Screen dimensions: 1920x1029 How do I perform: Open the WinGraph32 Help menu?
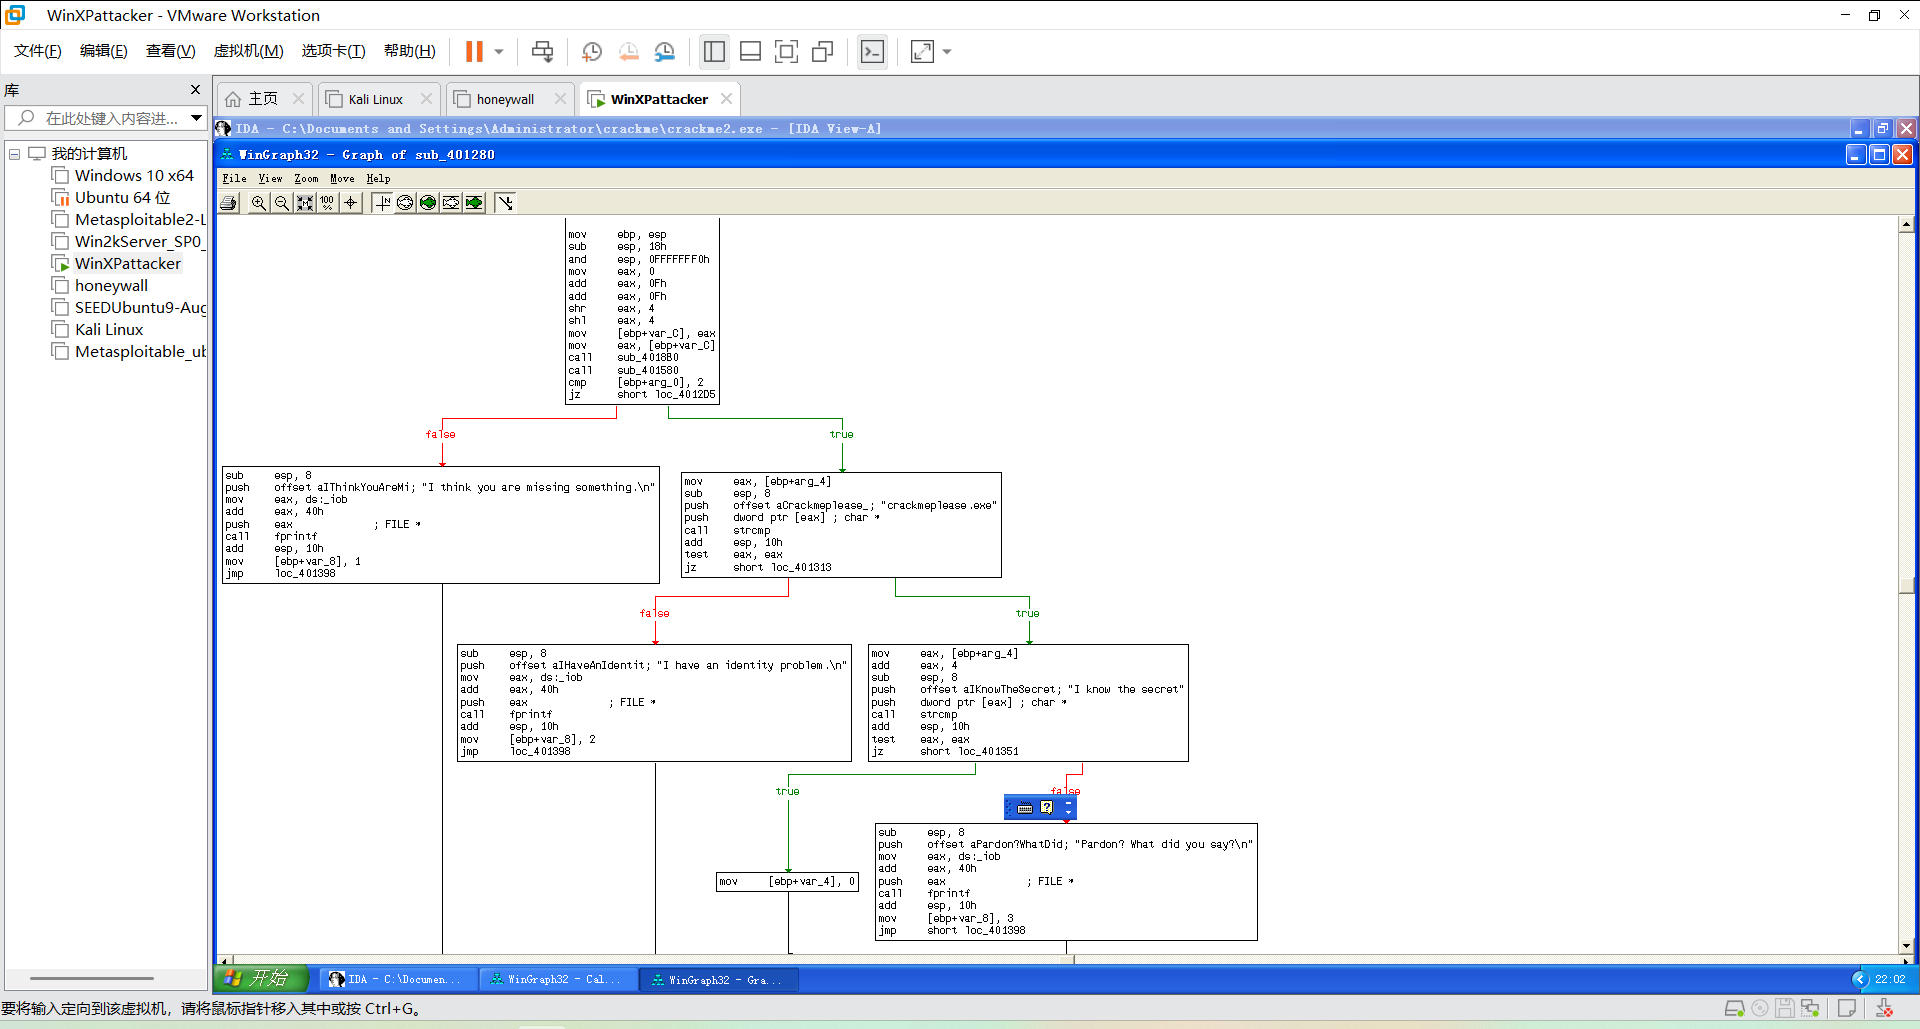pos(378,179)
